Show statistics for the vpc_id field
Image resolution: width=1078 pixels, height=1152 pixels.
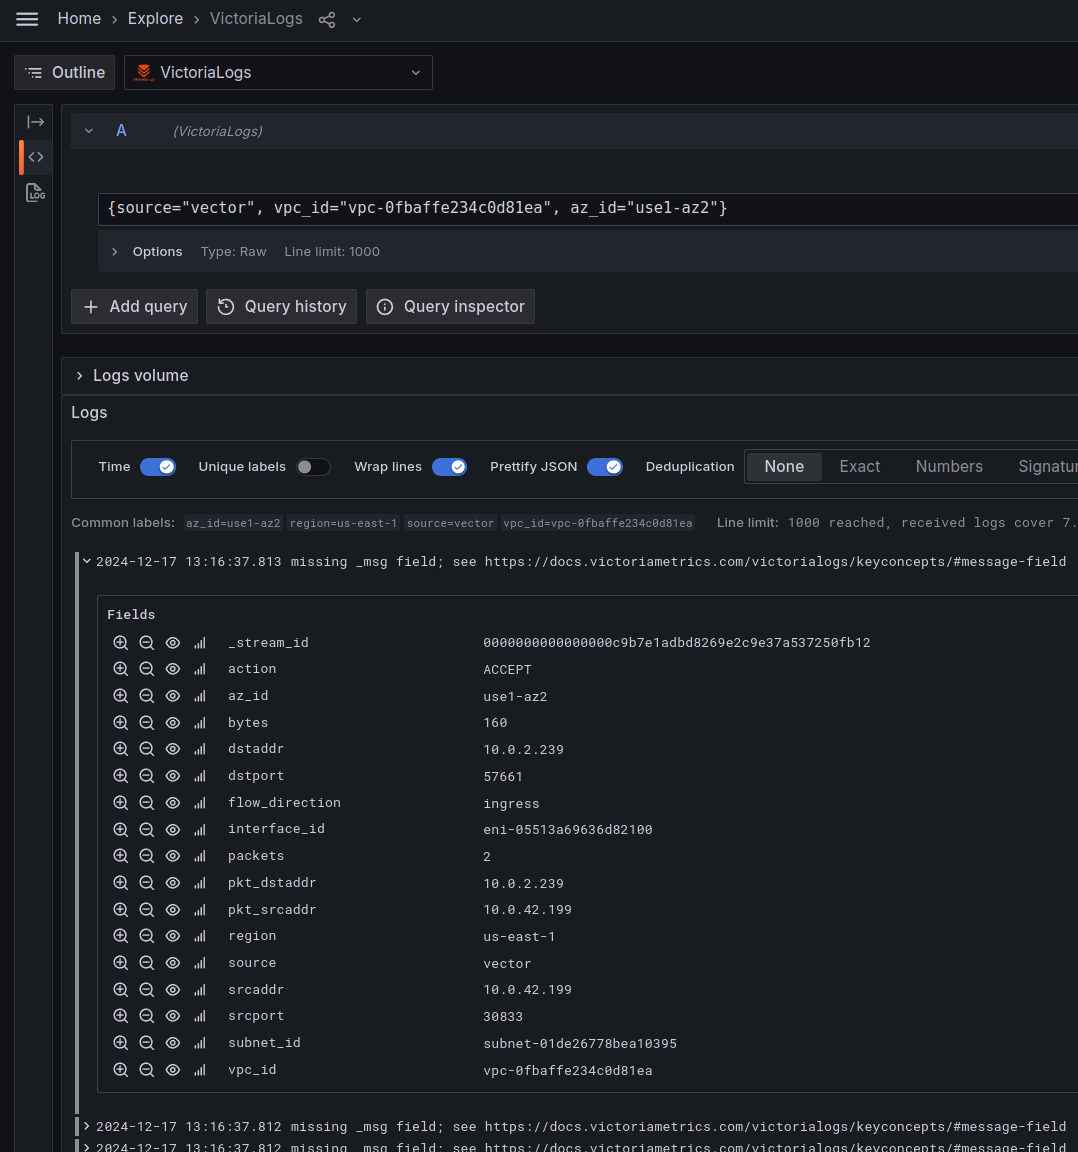(x=199, y=1069)
